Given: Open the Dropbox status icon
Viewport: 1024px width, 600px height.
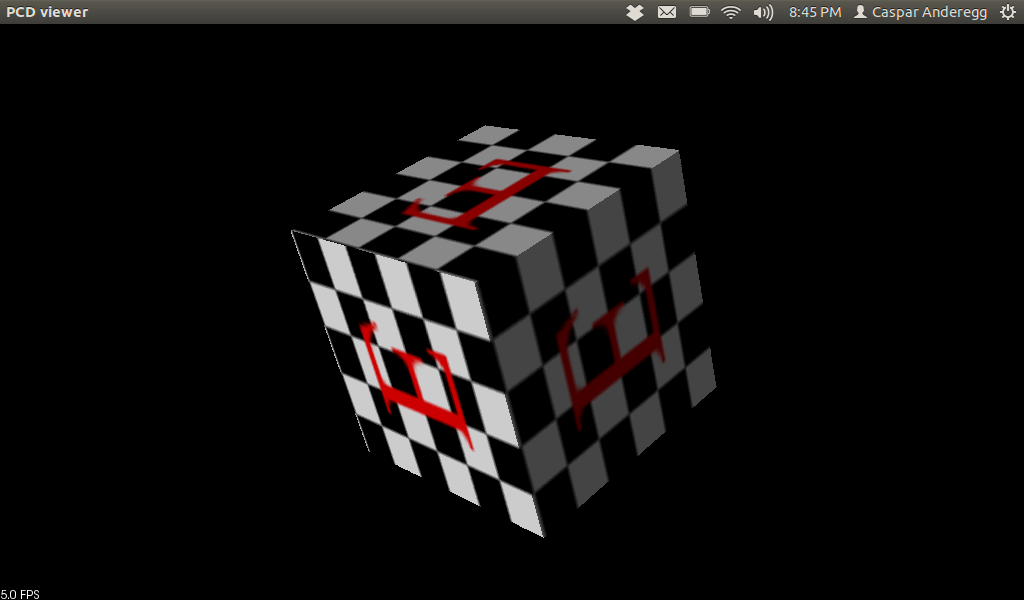Looking at the screenshot, I should point(634,12).
